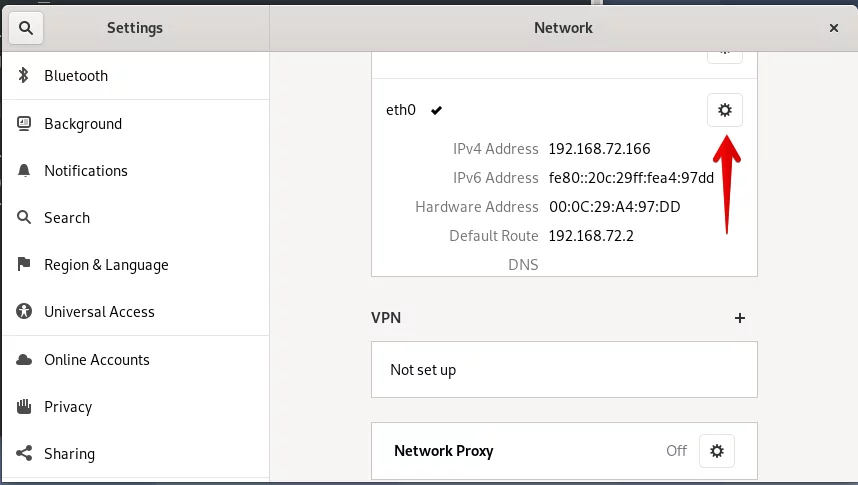Click the Bluetooth icon in sidebar
The height and width of the screenshot is (485, 858).
click(24, 76)
